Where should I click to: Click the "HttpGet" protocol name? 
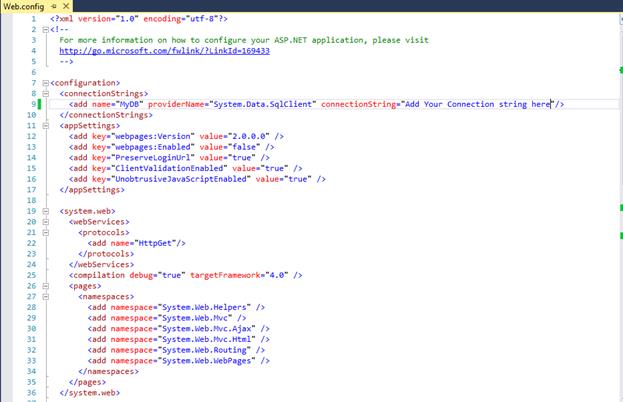[x=155, y=243]
